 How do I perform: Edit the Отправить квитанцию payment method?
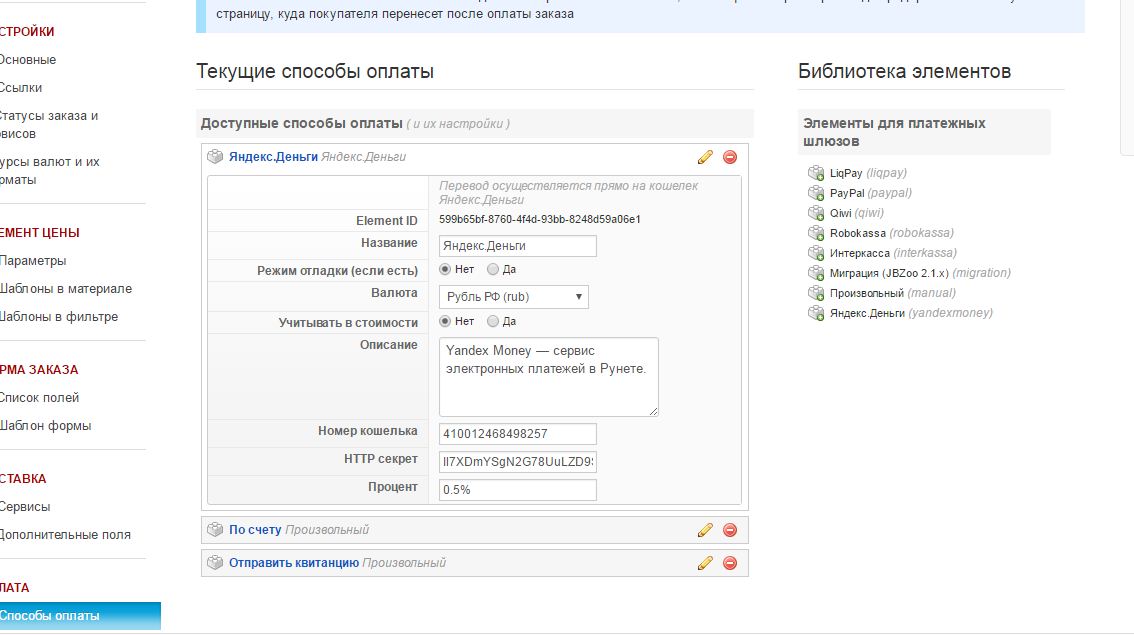[x=705, y=563]
